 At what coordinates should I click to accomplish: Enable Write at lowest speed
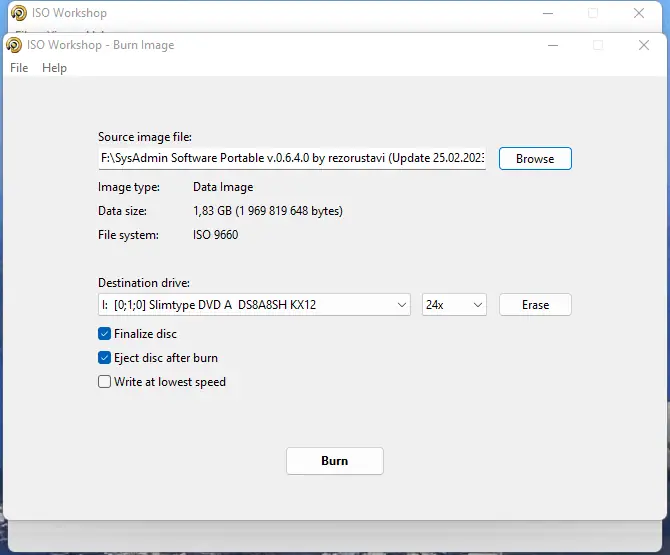[104, 382]
